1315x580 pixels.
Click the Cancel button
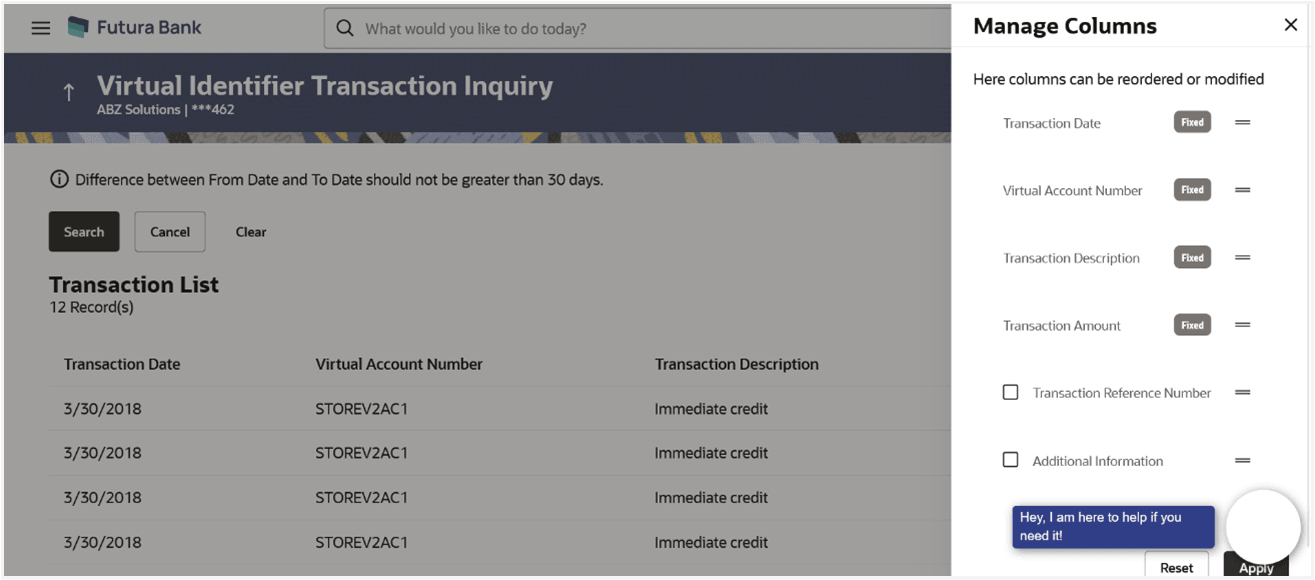point(170,231)
